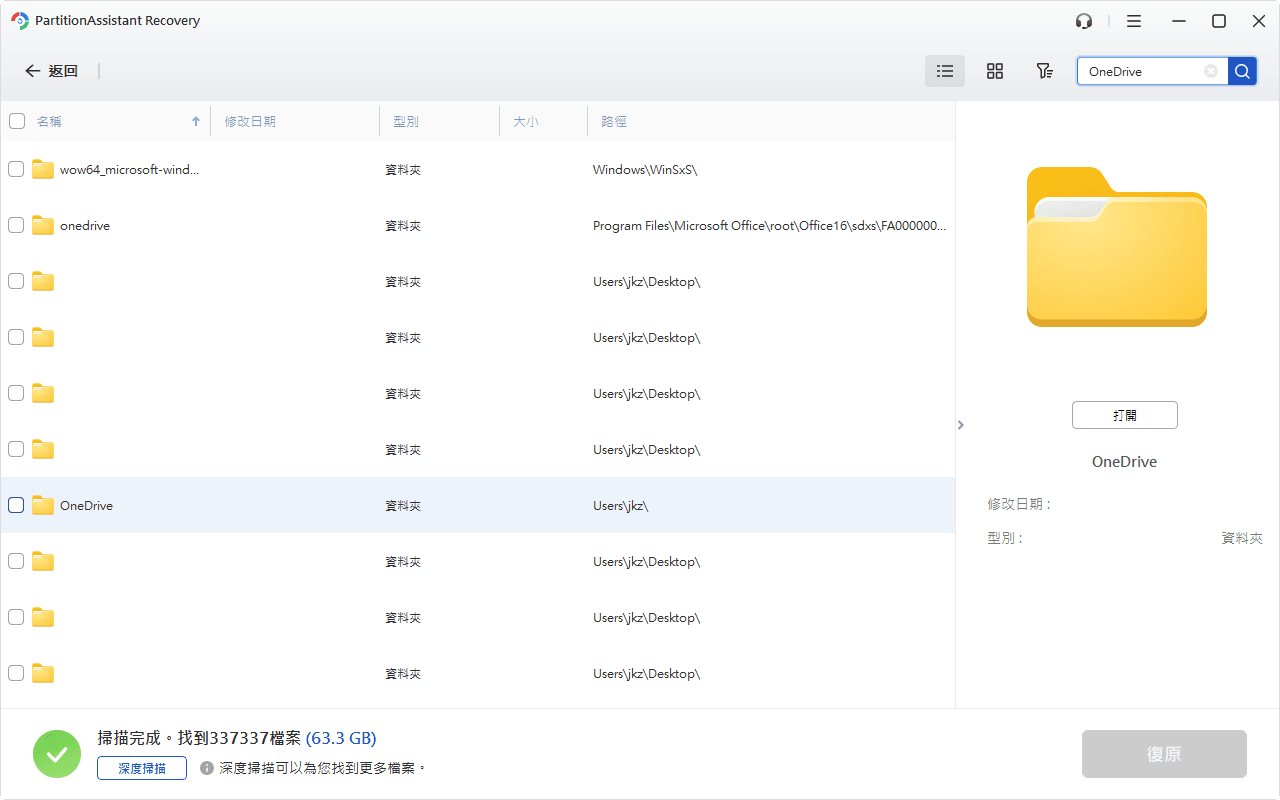Select the lowercase onedrive folder name
Screen dimensions: 1280x800
pyautogui.click(x=85, y=226)
